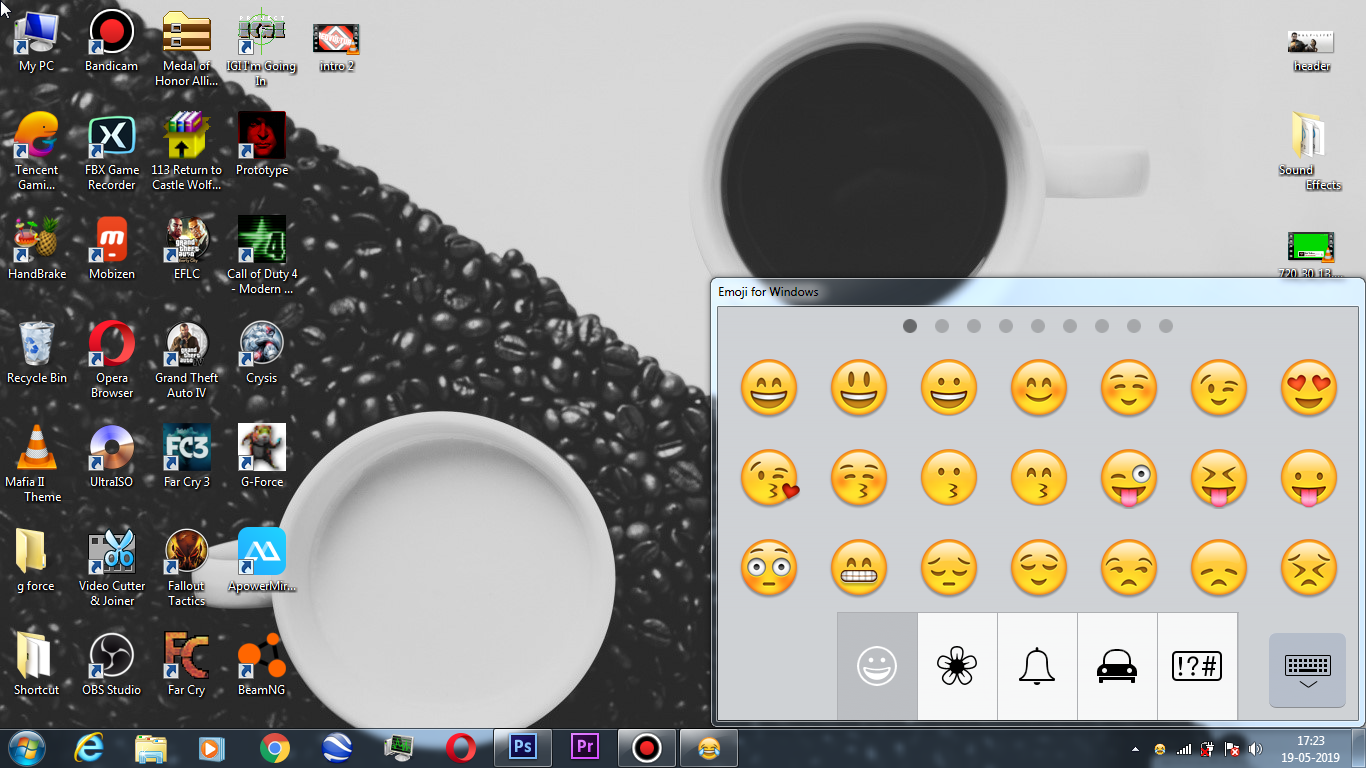Select the flower nature emoji category
This screenshot has width=1366, height=768.
coord(957,665)
